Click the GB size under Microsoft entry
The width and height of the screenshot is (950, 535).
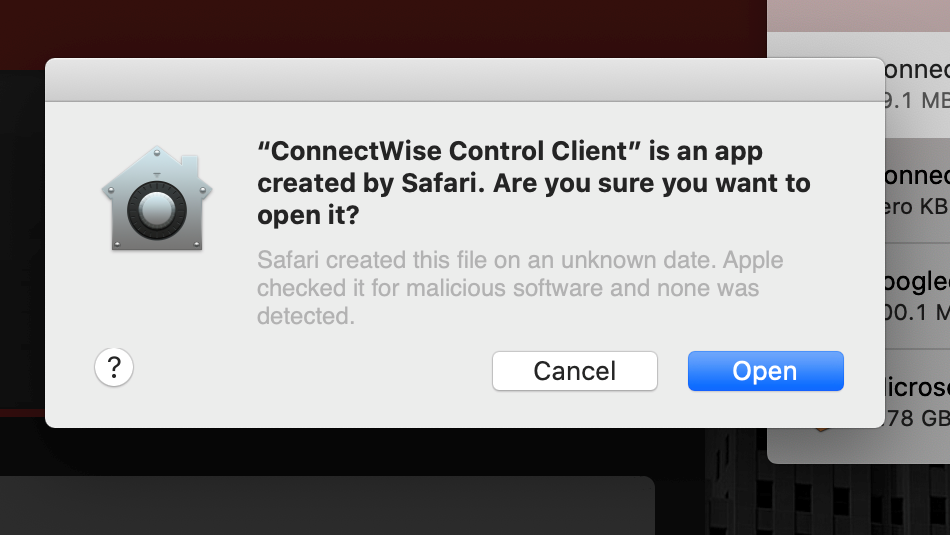[917, 418]
